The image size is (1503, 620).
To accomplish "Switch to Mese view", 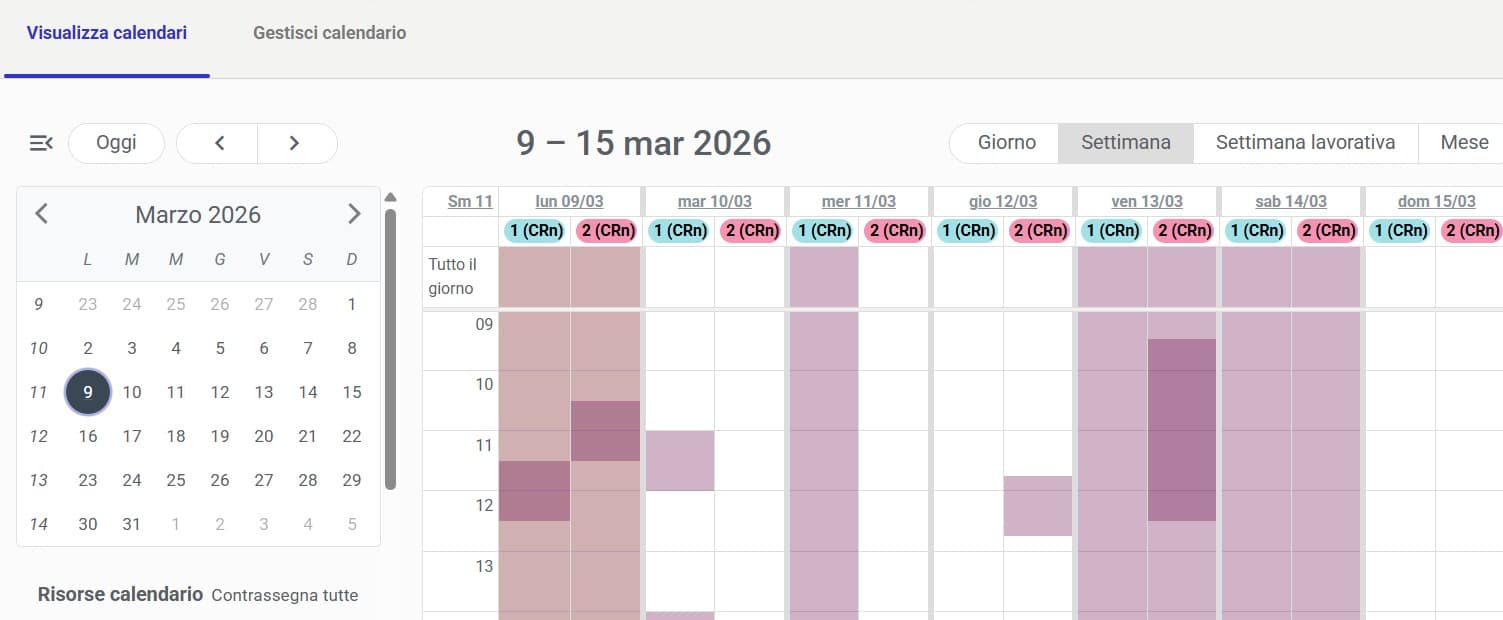I will pyautogui.click(x=1464, y=143).
